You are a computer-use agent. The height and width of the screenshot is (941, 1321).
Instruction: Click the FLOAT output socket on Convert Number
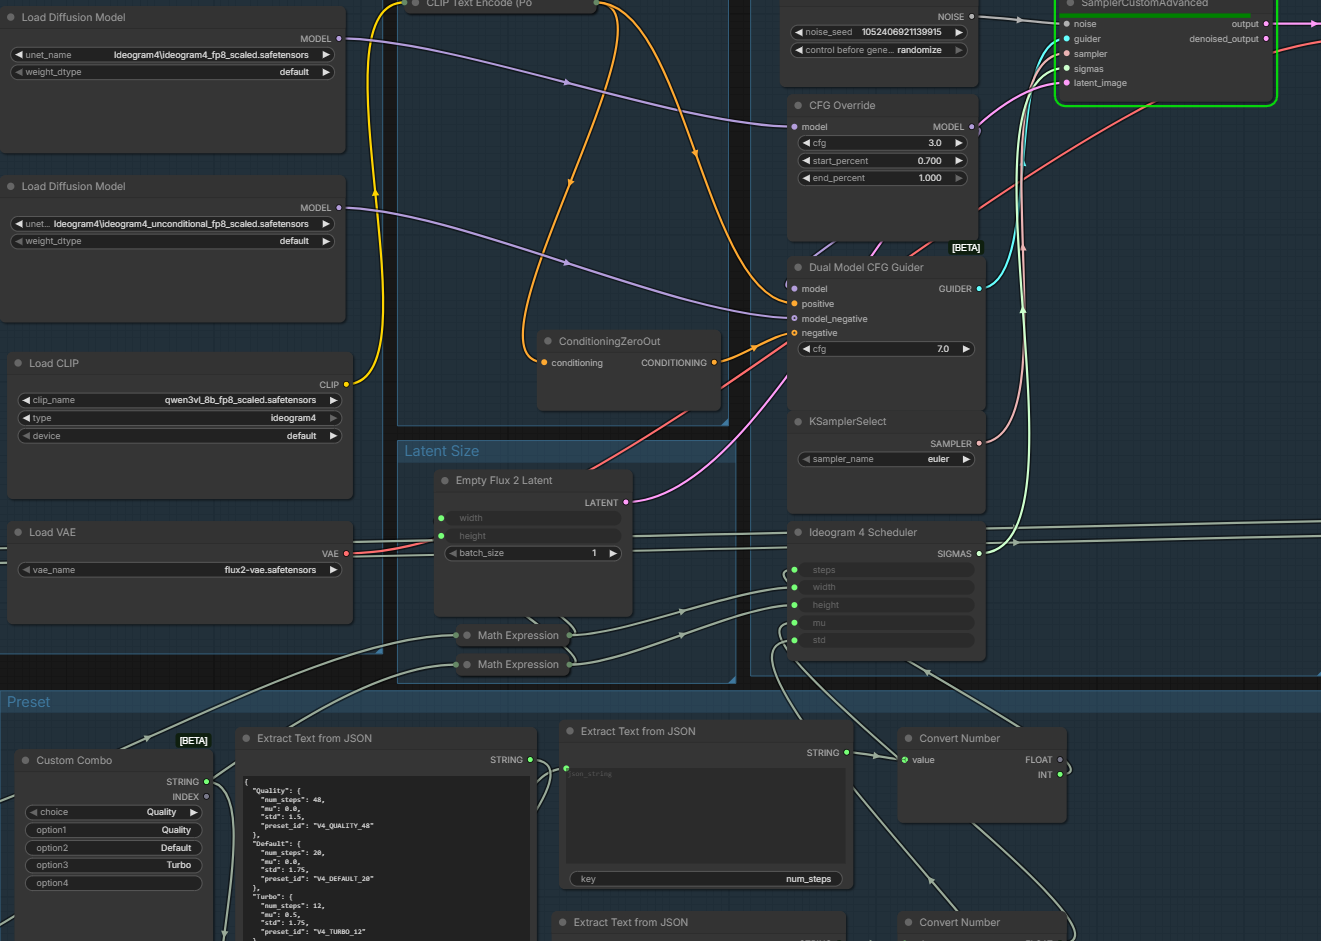click(x=1060, y=760)
